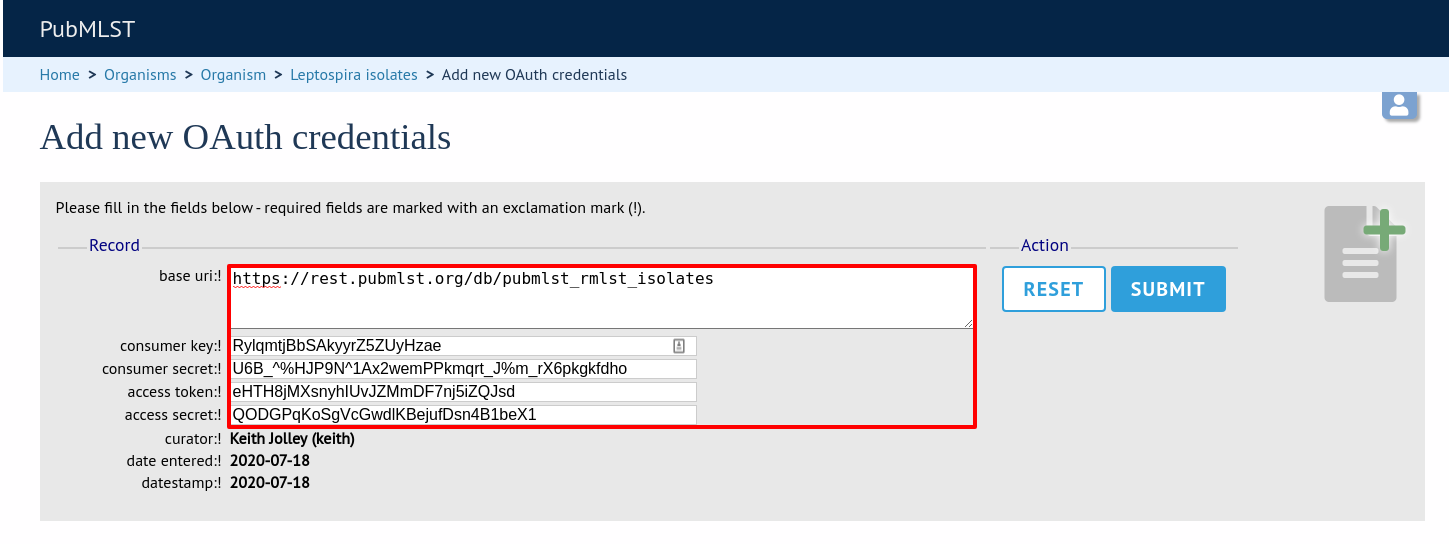Open the Organisms breadcrumb link
Viewport: 1449px width, 544px height.
tap(140, 75)
